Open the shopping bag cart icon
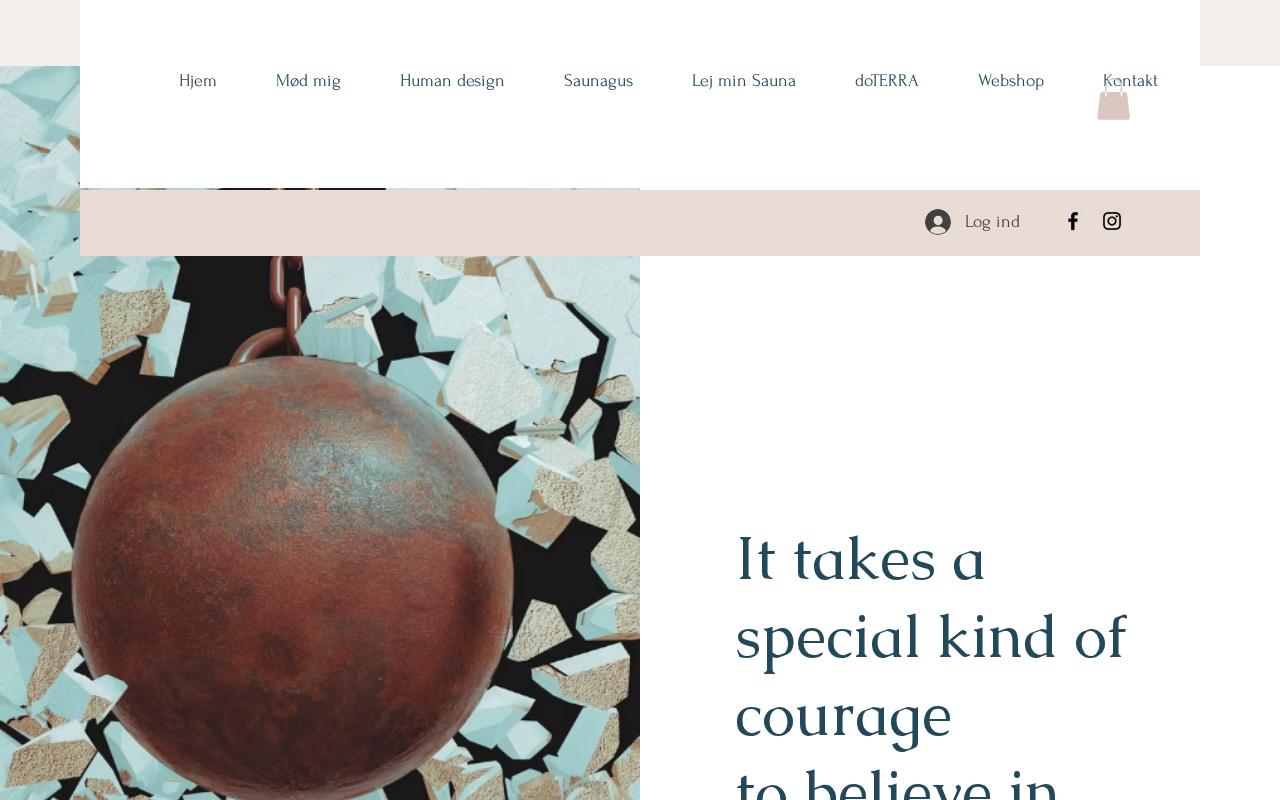Screen dimensions: 1280x800 tap(1113, 101)
